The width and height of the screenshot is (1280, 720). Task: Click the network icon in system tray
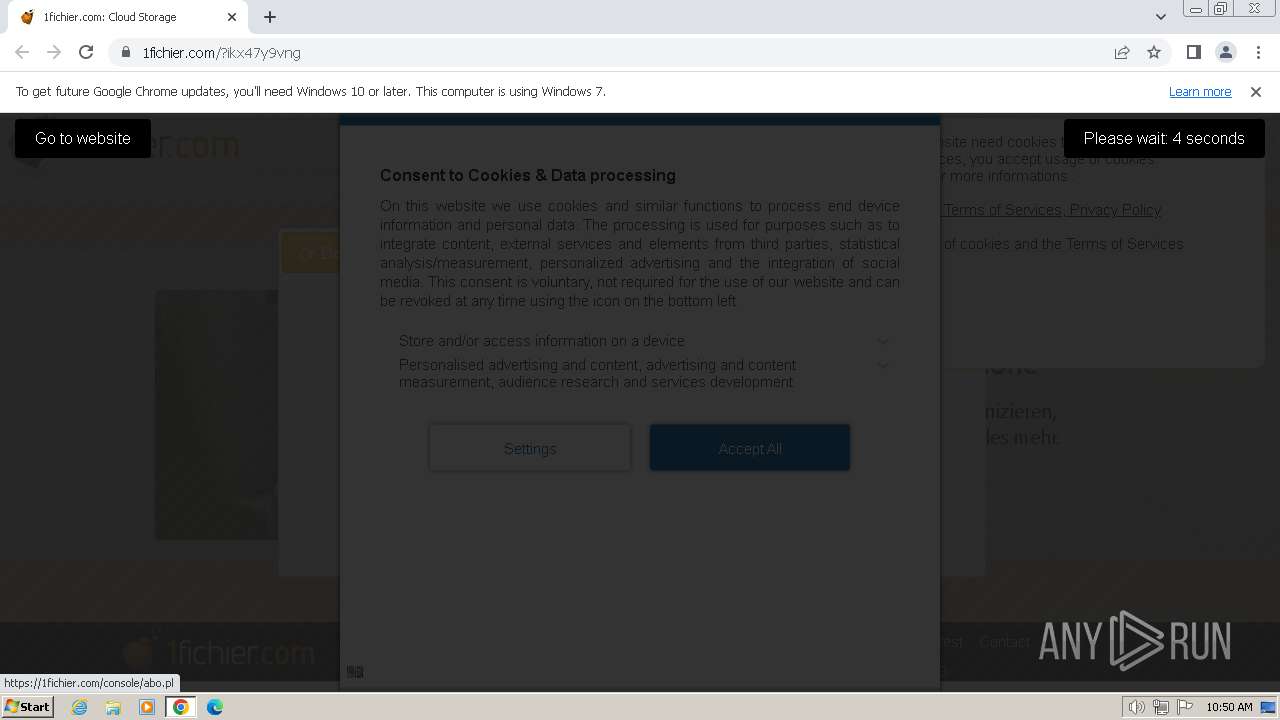click(1161, 707)
